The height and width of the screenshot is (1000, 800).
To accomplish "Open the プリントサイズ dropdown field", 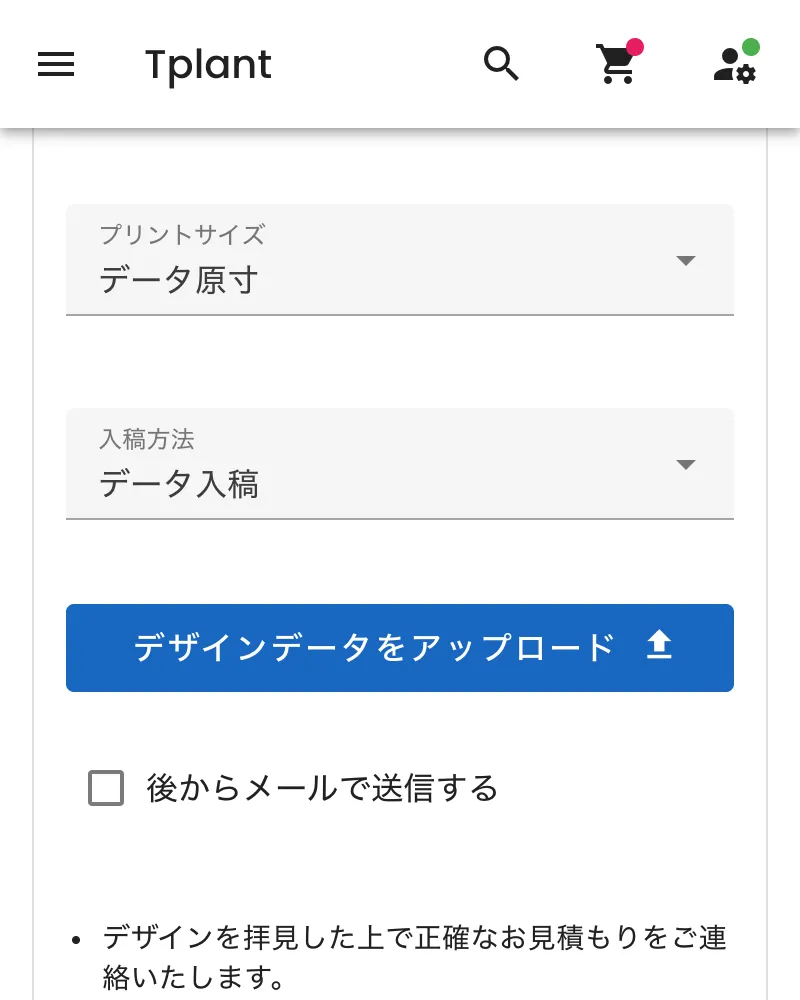I will 400,260.
